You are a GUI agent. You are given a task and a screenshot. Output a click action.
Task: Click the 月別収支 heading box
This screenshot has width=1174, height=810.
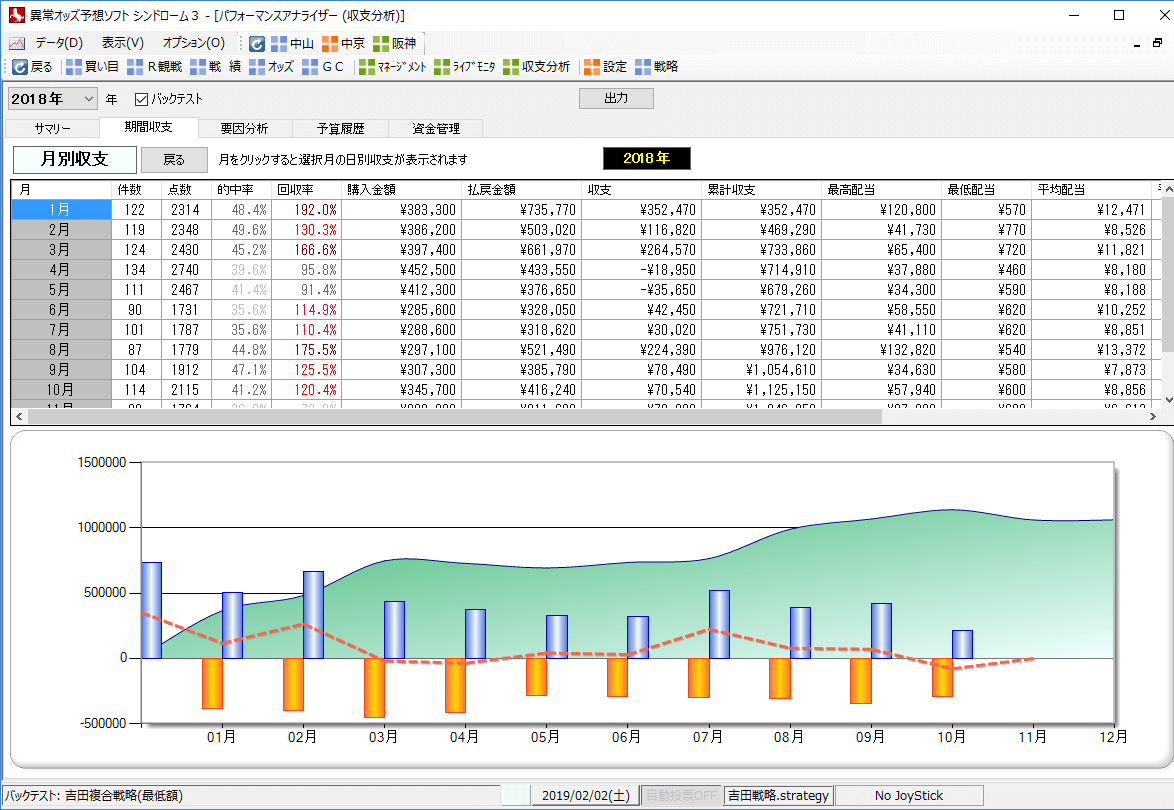tap(75, 159)
